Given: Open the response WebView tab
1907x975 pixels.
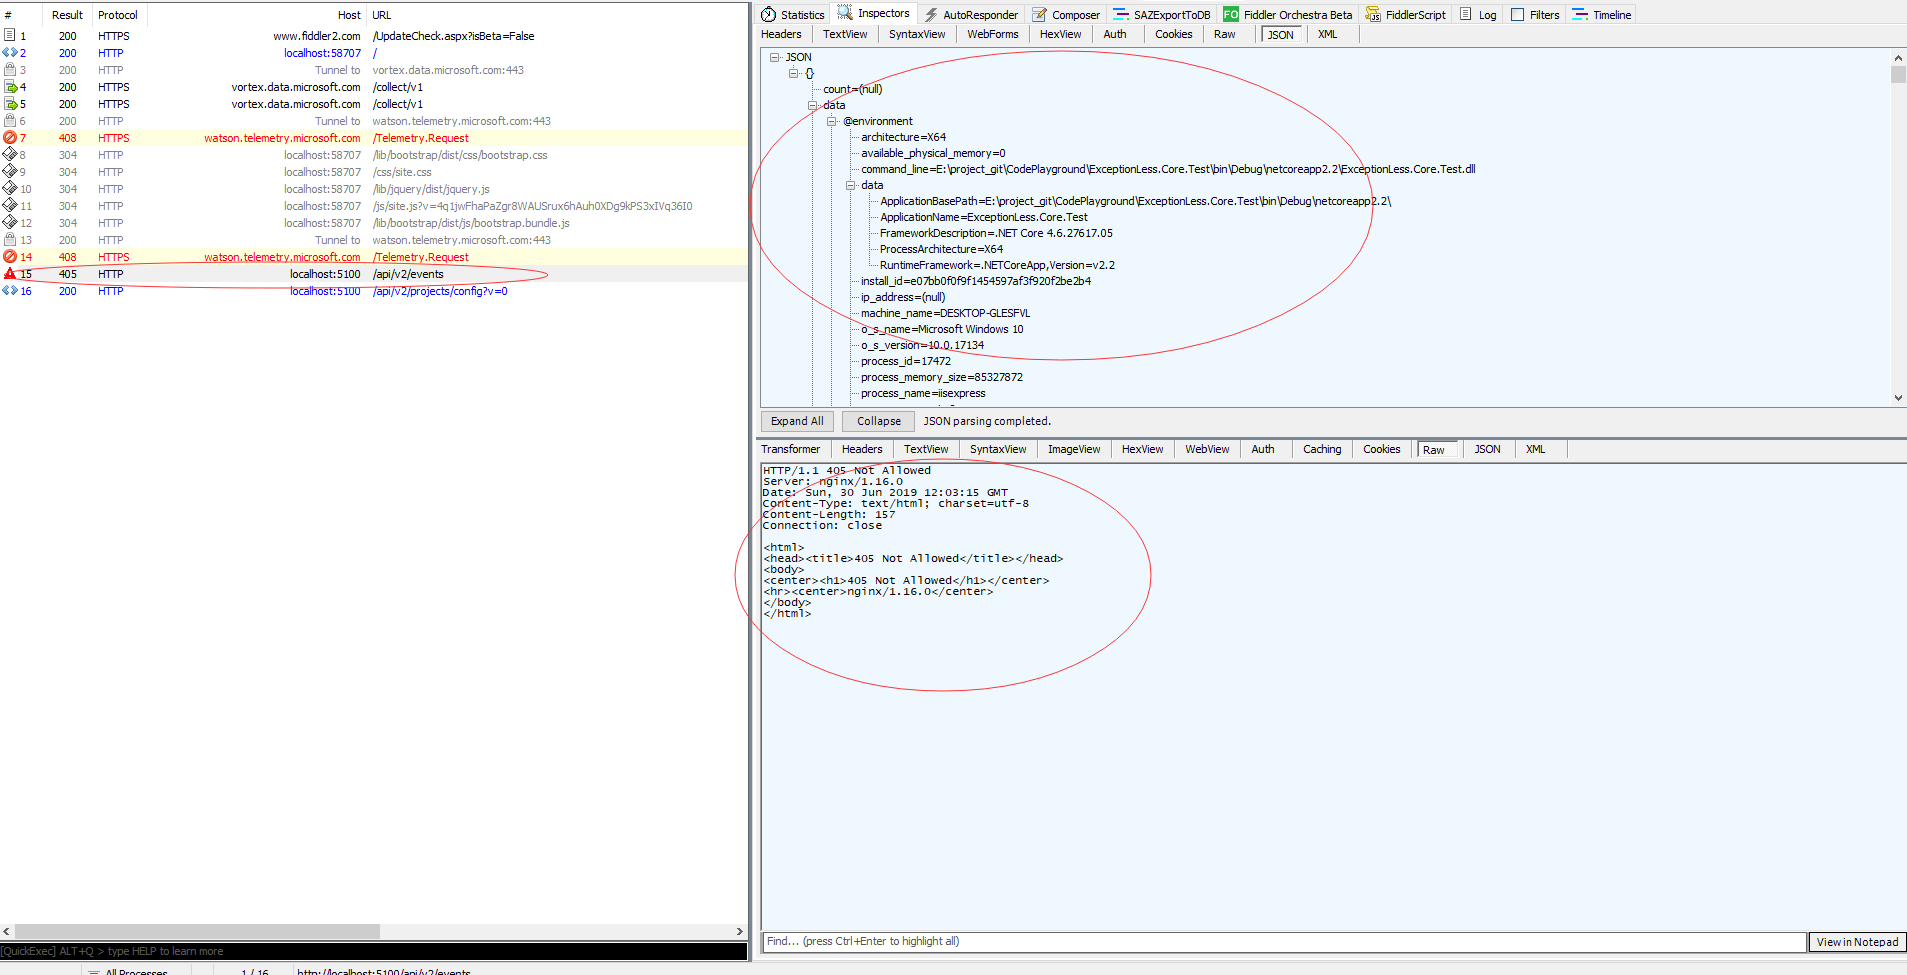Looking at the screenshot, I should (1207, 449).
